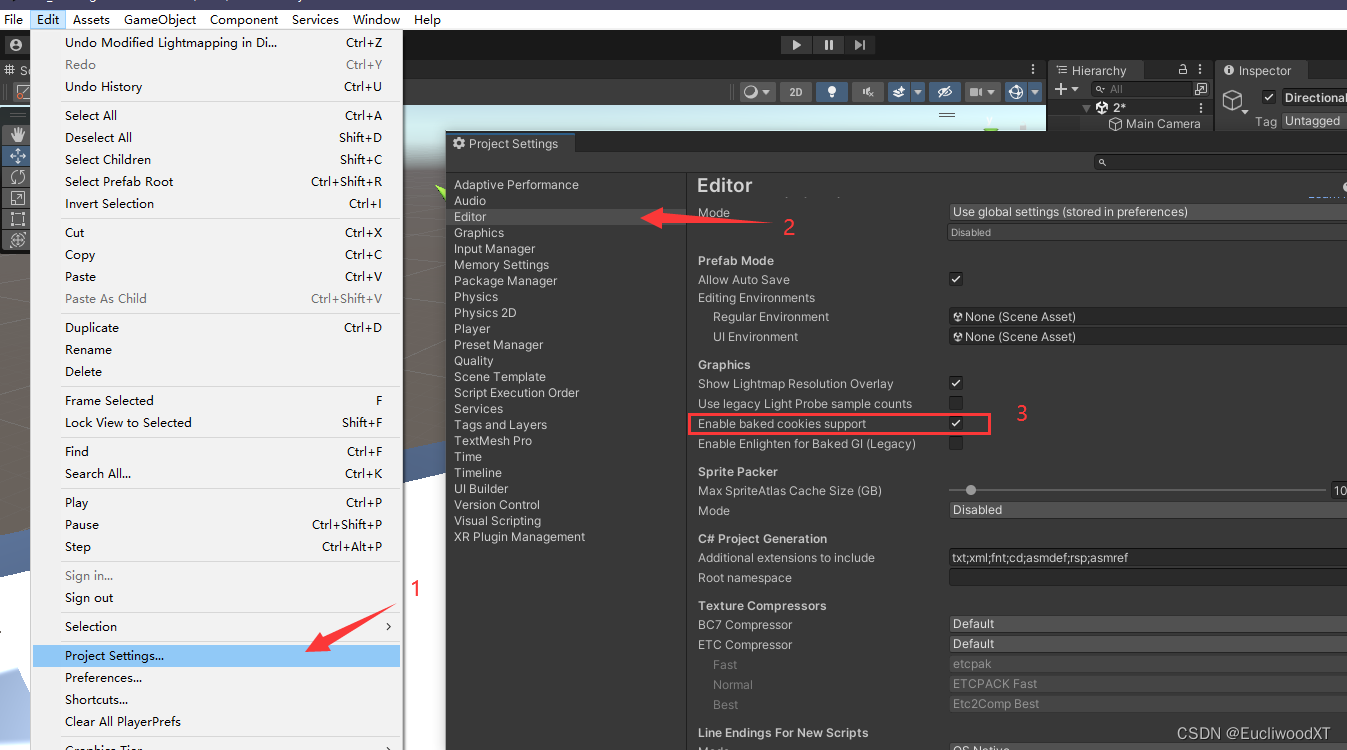Image resolution: width=1347 pixels, height=750 pixels.
Task: Toggle scene effects (skybox, fog) icon
Action: [899, 92]
